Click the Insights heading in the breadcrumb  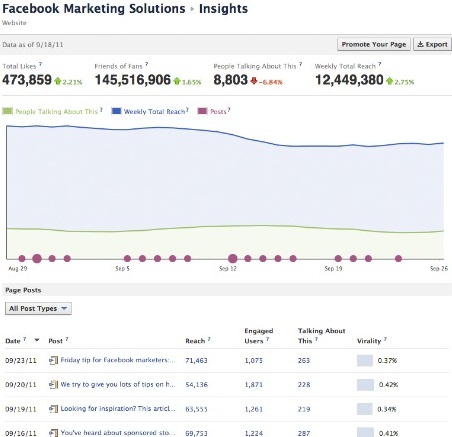point(223,9)
